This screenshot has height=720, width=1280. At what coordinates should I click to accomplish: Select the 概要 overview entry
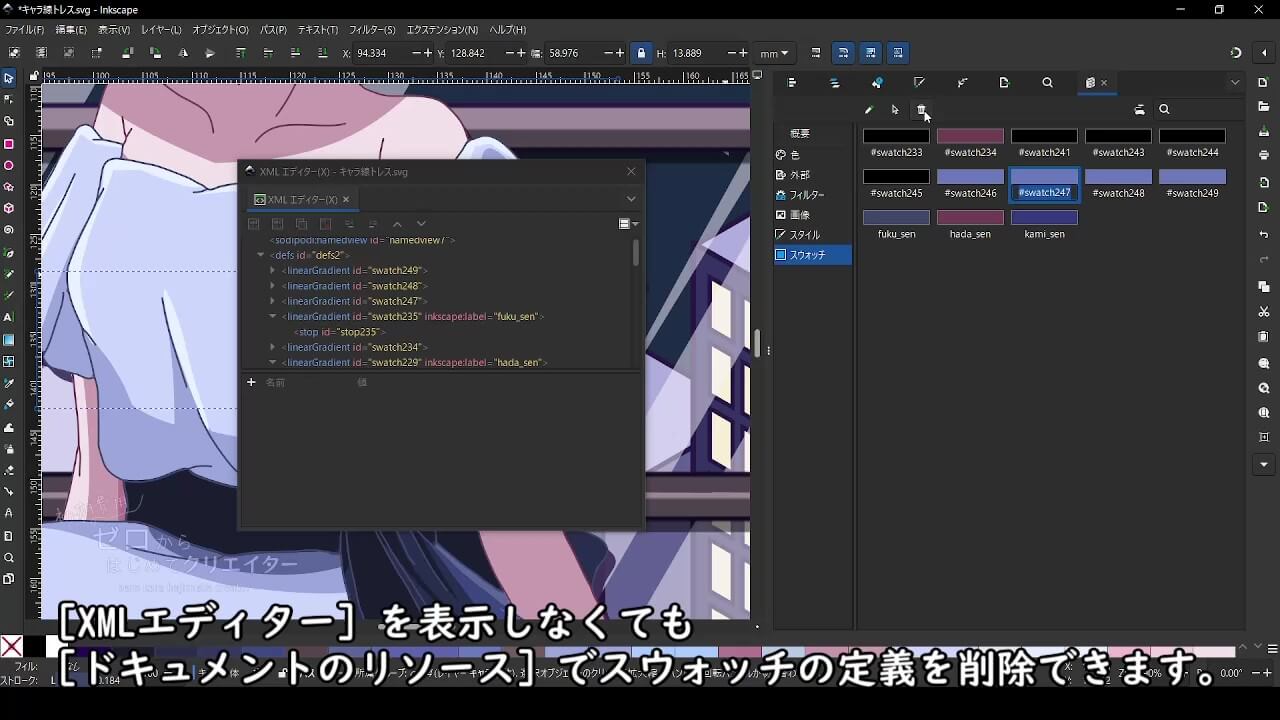pyautogui.click(x=813, y=134)
